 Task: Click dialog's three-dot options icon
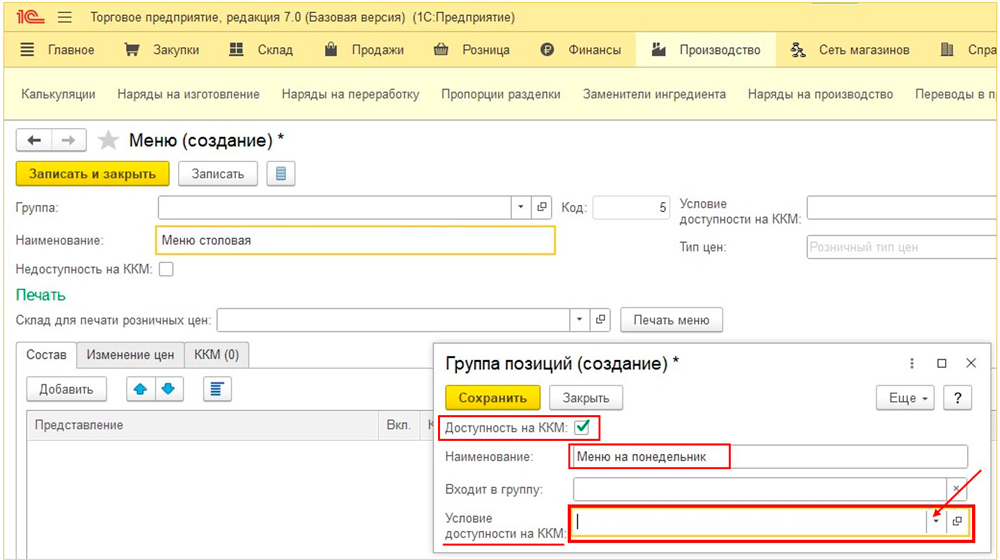click(912, 364)
